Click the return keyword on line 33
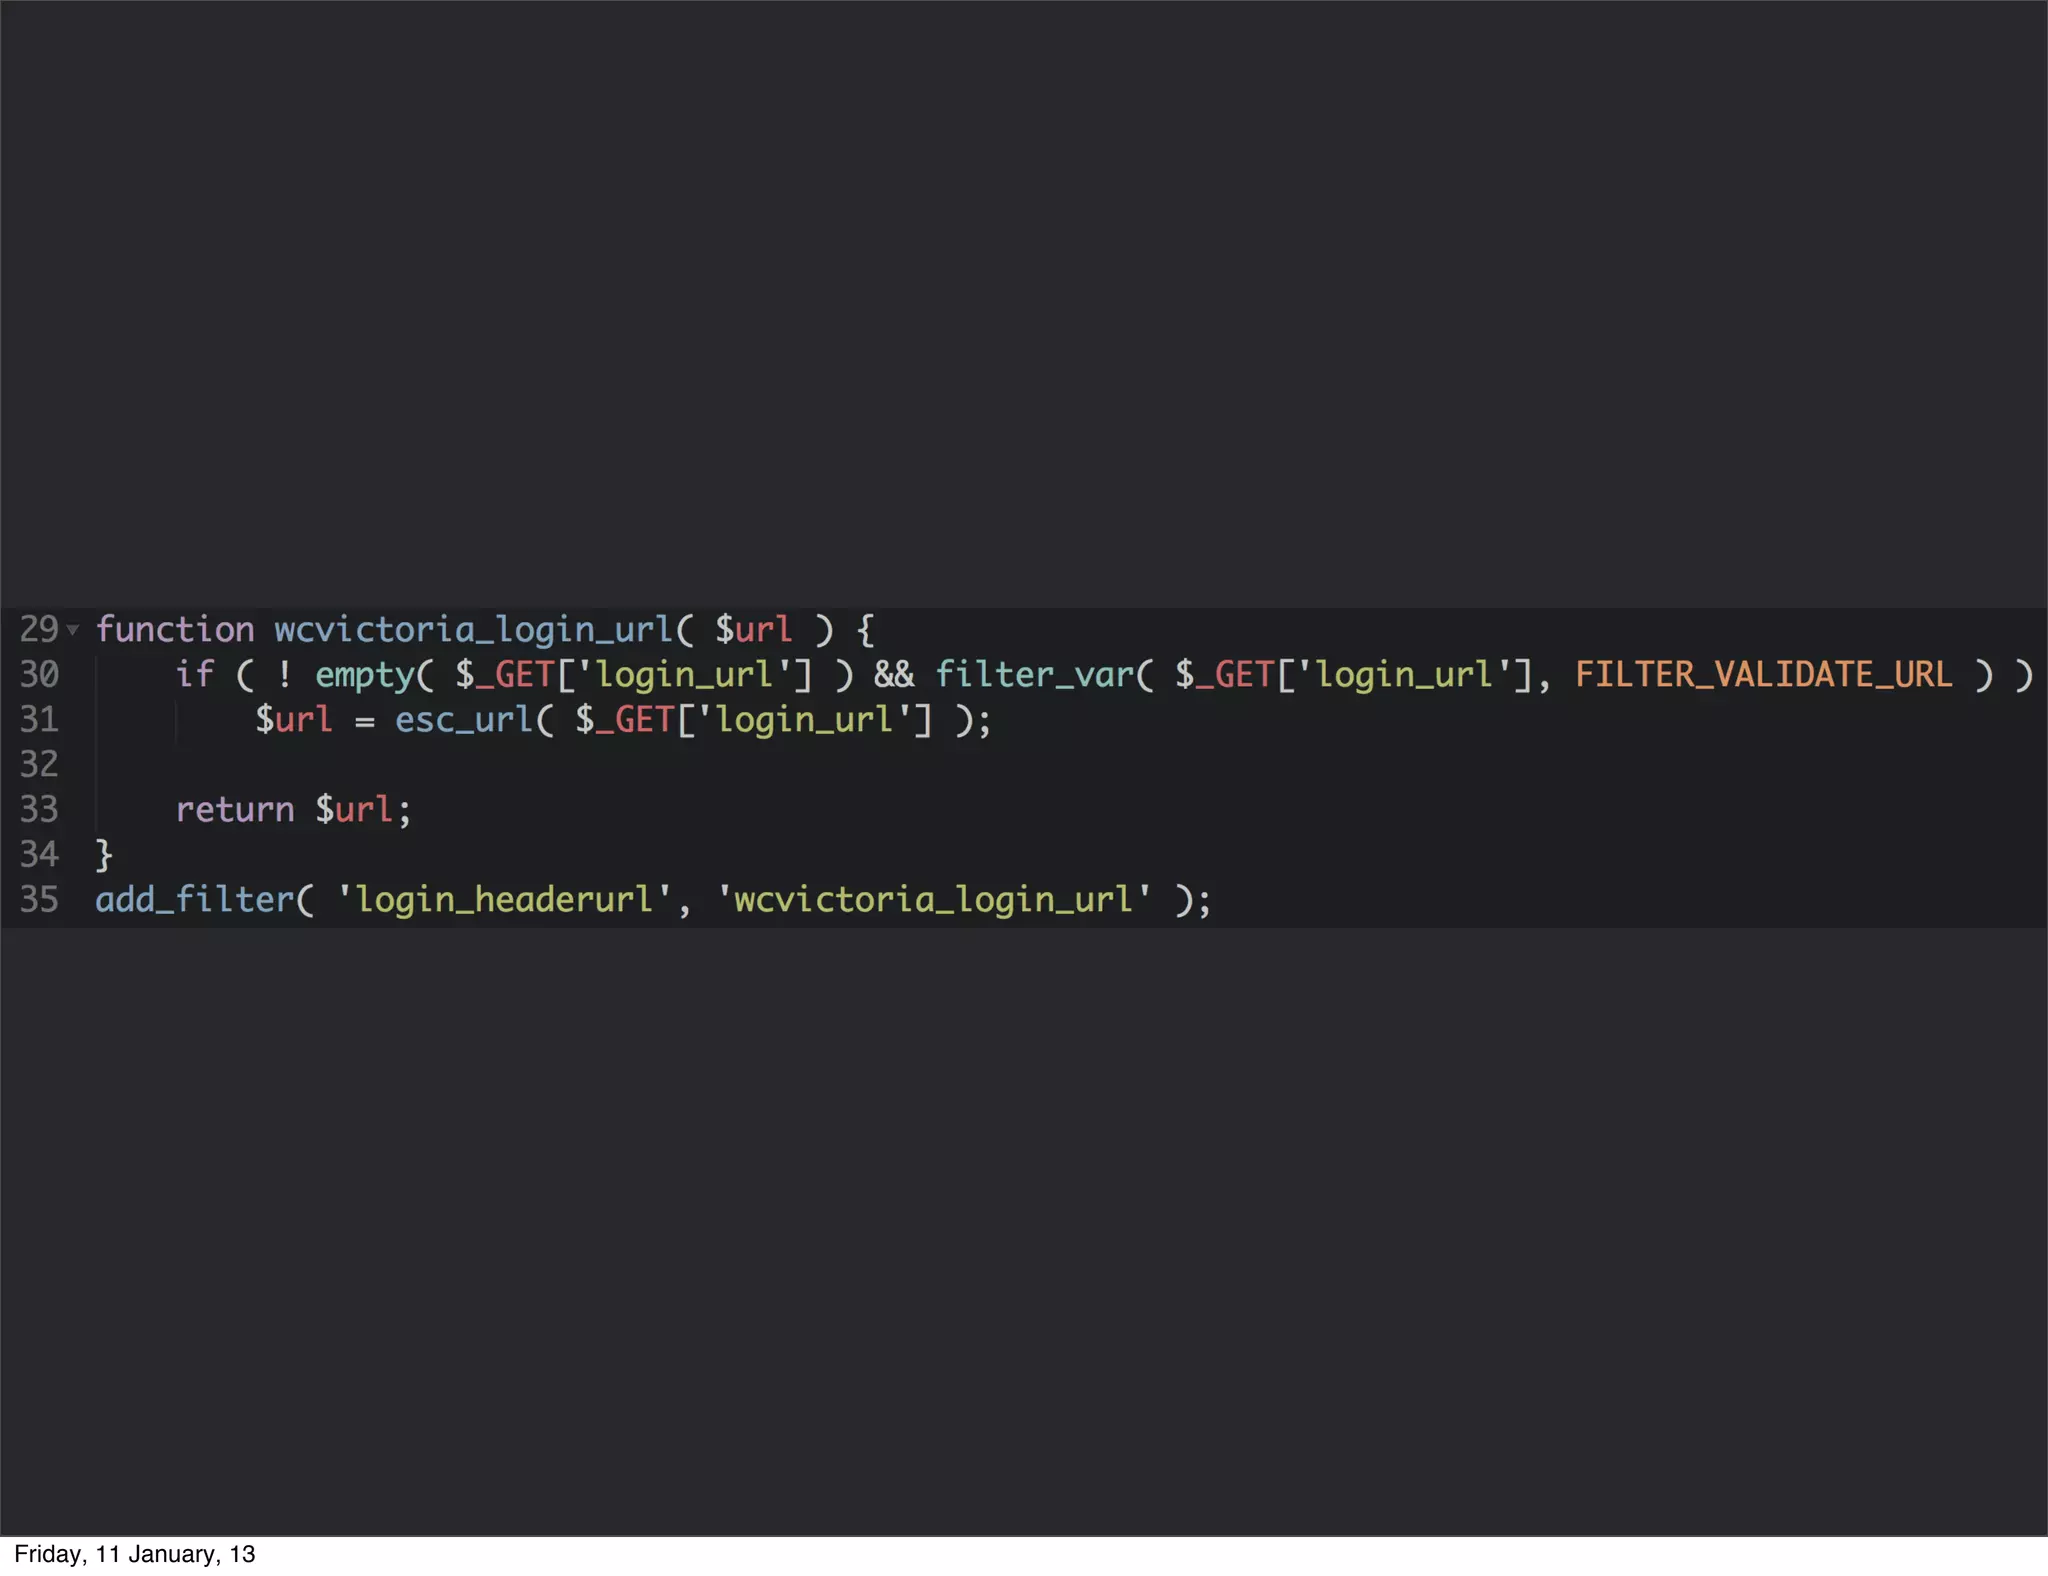 click(x=235, y=809)
